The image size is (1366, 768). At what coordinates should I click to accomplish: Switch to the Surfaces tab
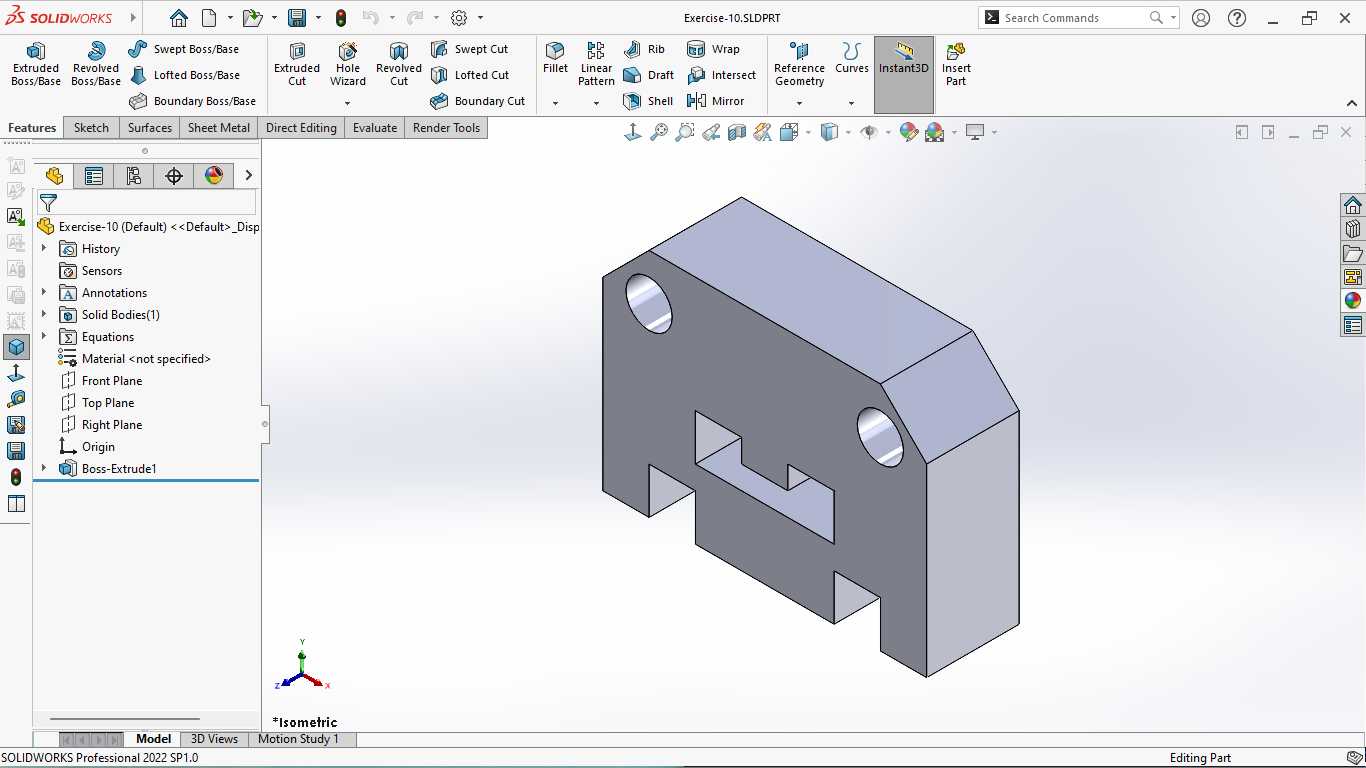tap(150, 128)
